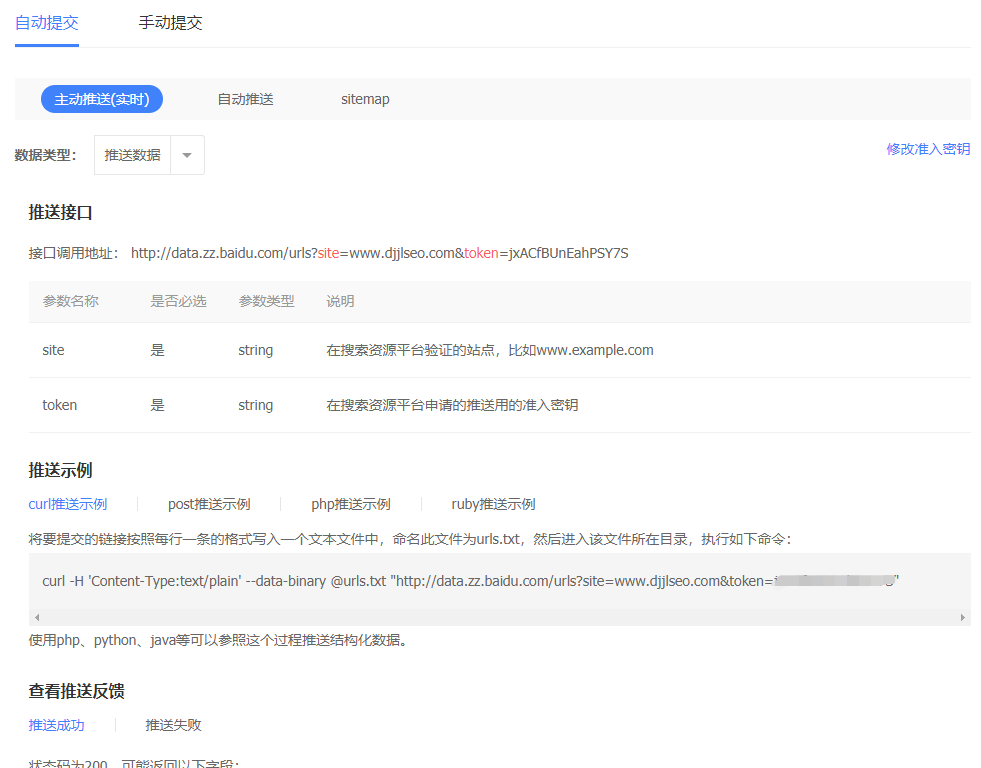The image size is (981, 768).
Task: Choose the 自动推送 submission mode
Action: (245, 99)
